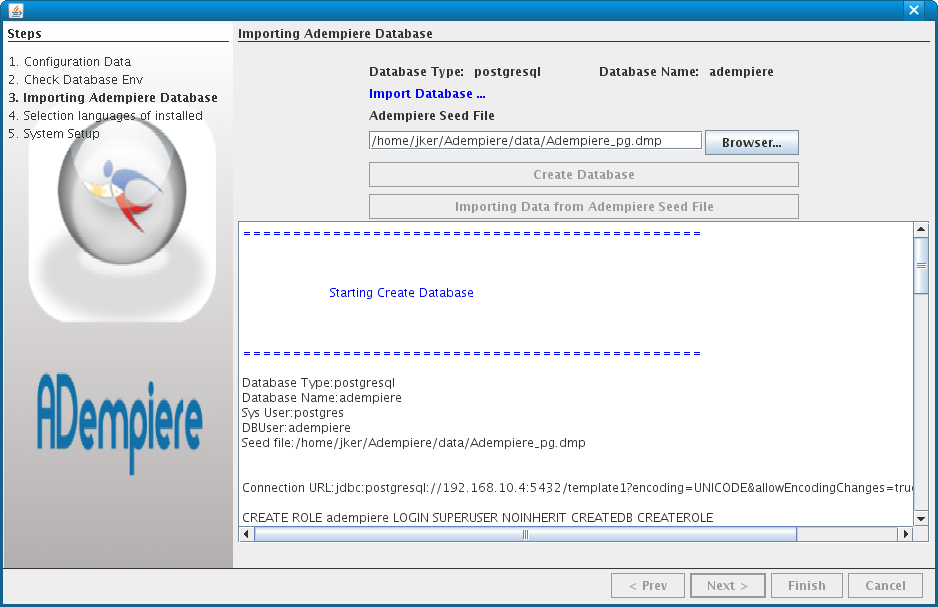Click Importing Data from Adempiere Seed File button
938x607 pixels.
click(583, 206)
